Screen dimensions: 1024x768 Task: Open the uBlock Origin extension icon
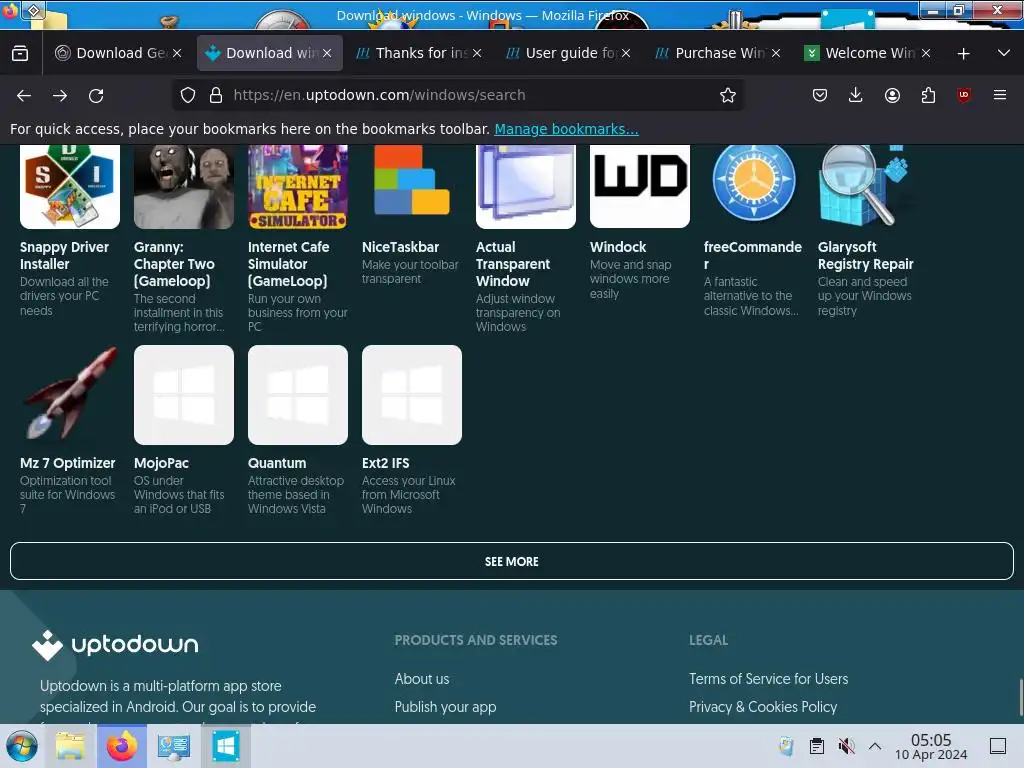pos(964,95)
